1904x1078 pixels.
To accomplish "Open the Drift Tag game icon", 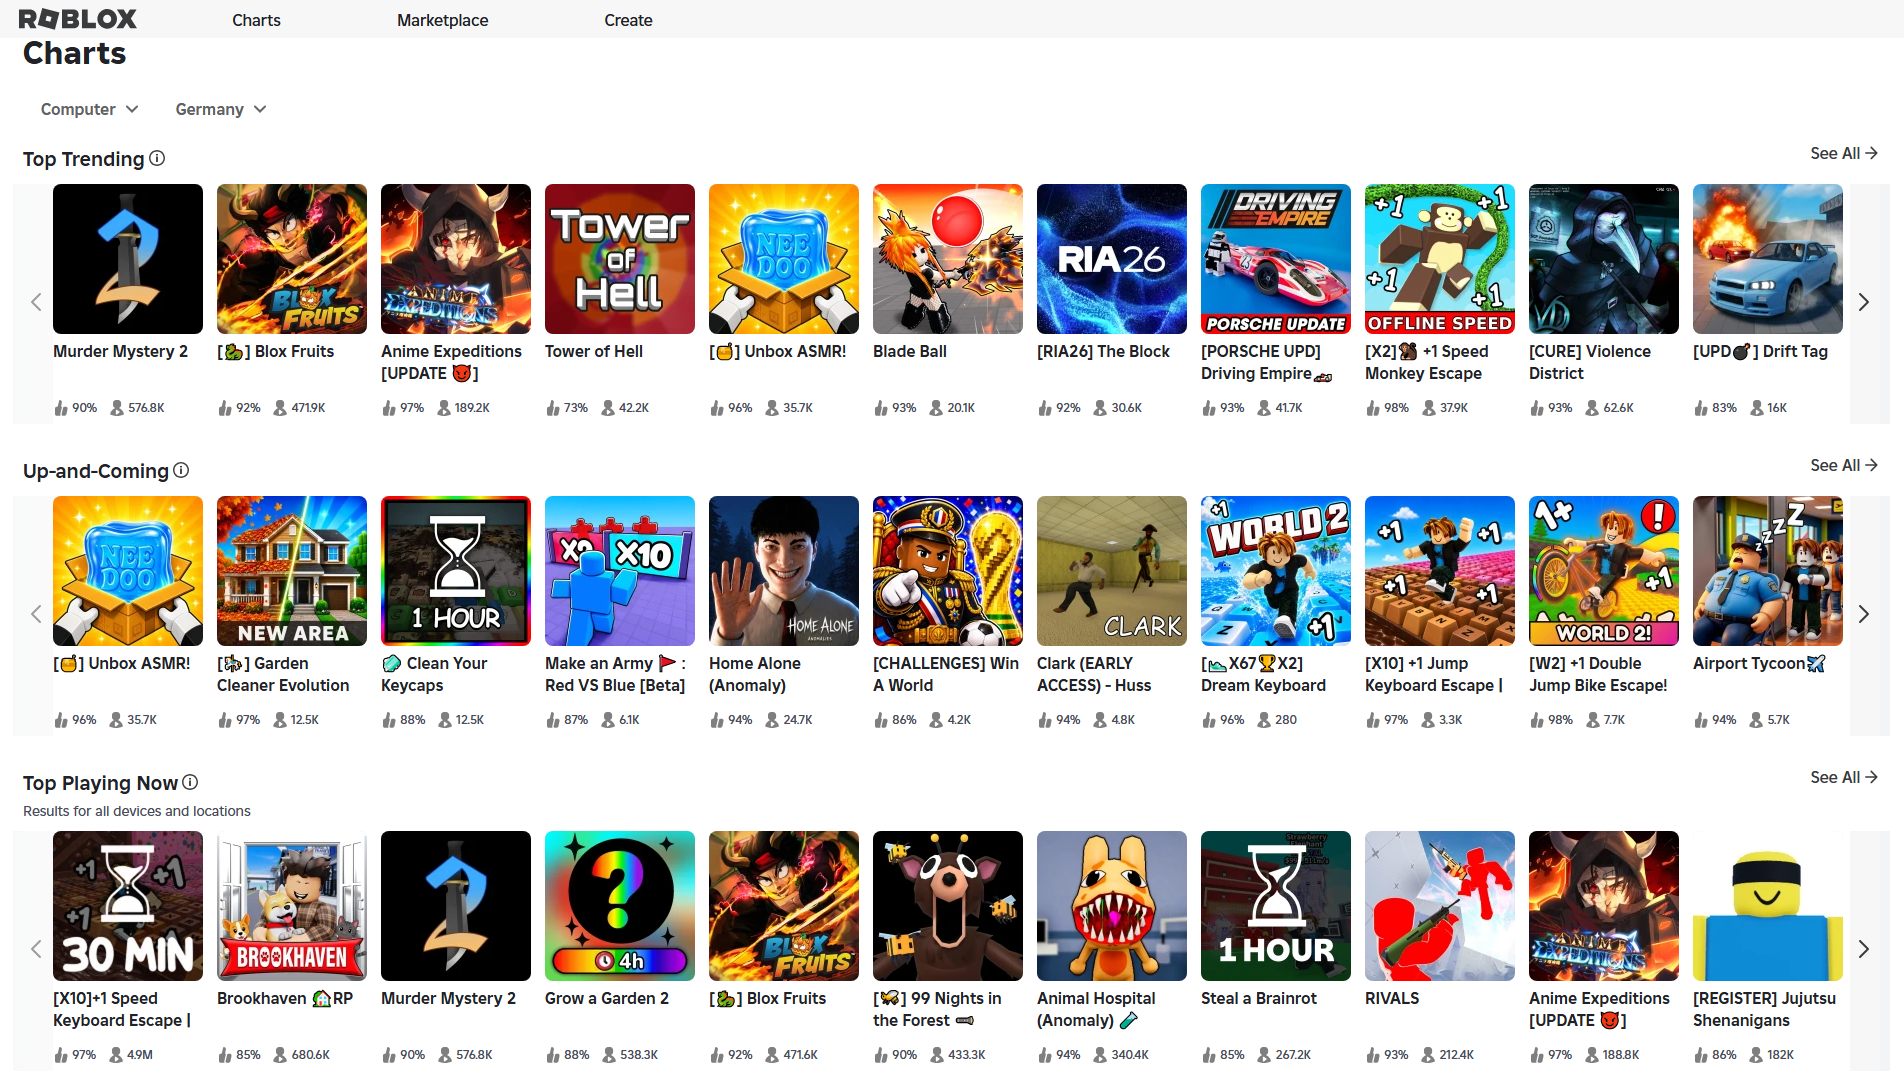I will coord(1768,259).
